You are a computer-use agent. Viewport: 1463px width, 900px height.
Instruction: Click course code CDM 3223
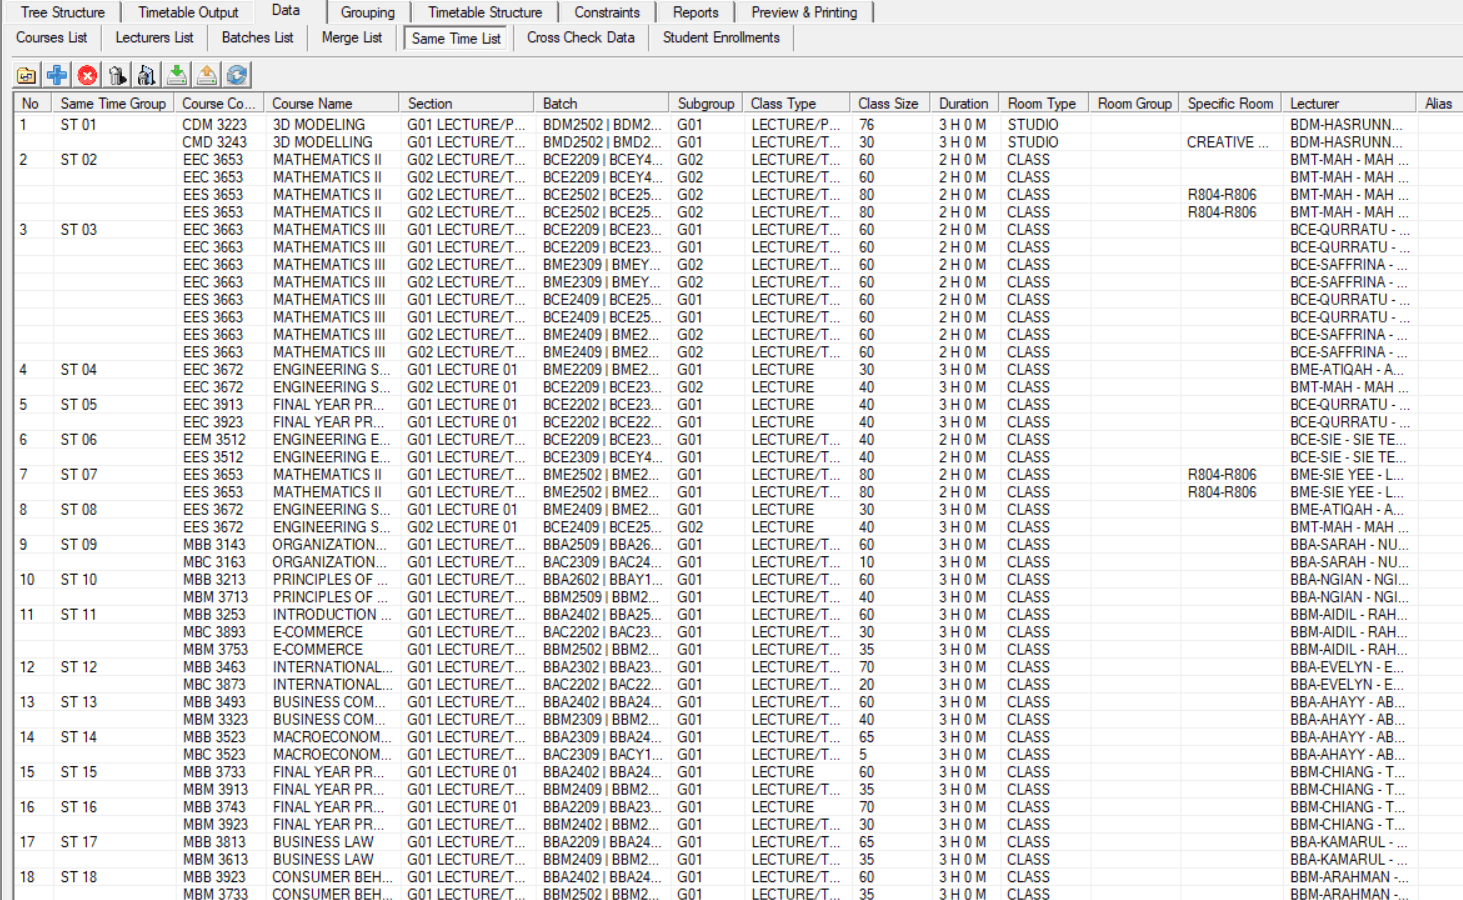coord(214,125)
